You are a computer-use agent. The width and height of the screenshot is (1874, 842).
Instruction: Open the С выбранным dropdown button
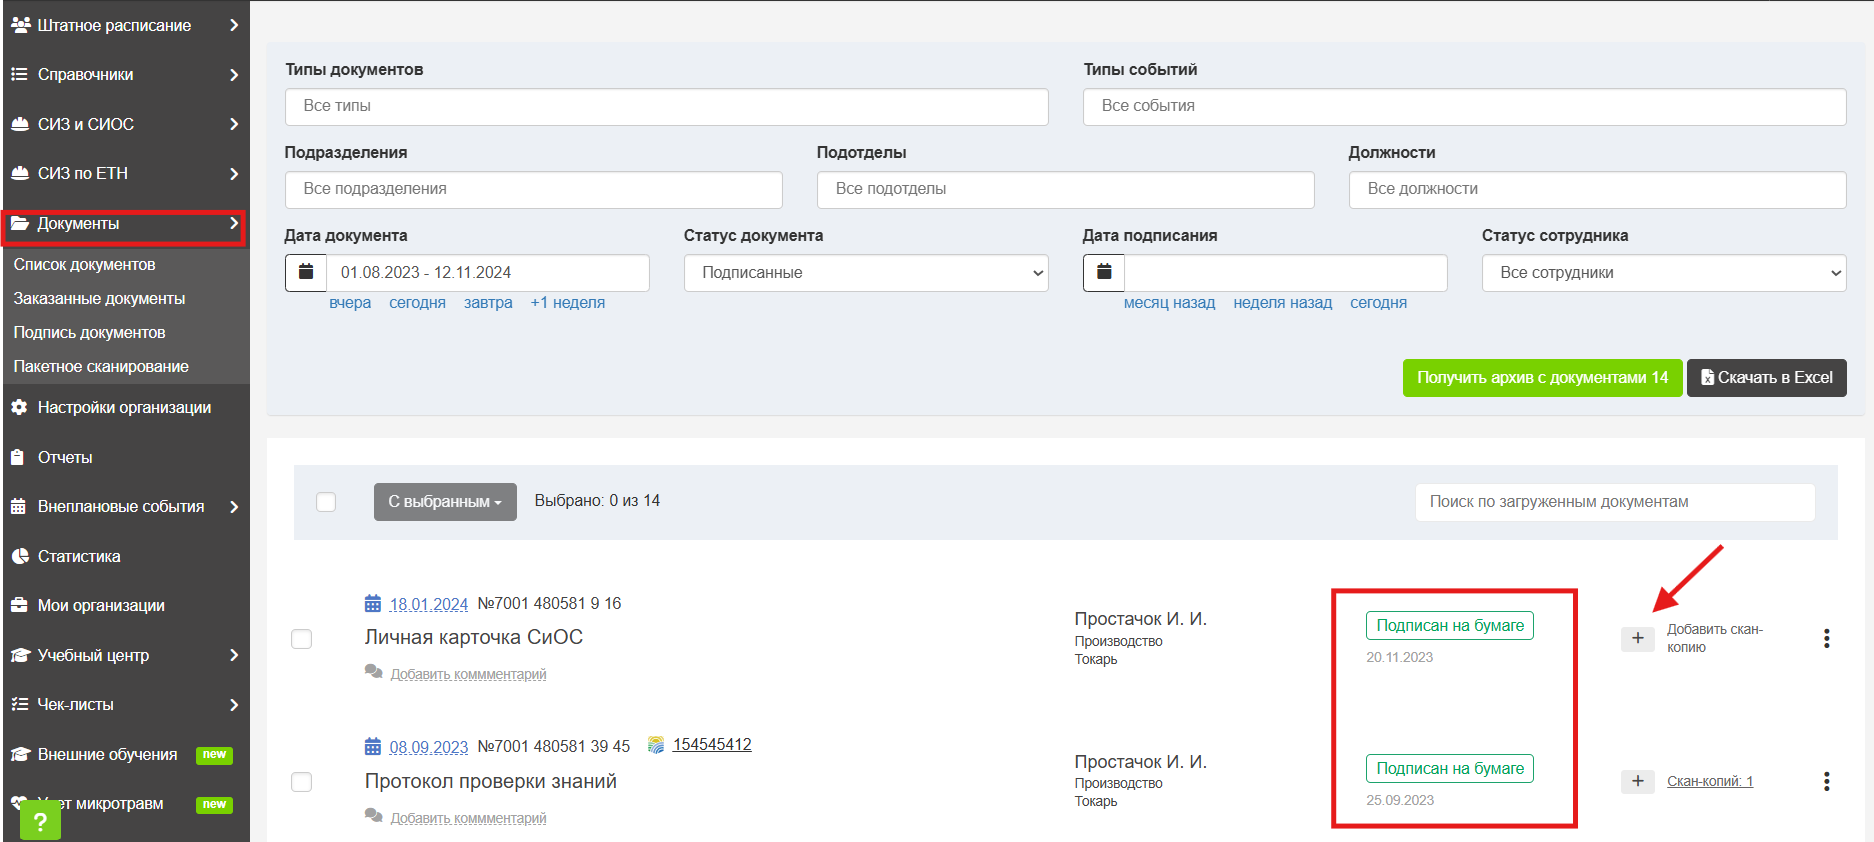point(445,502)
